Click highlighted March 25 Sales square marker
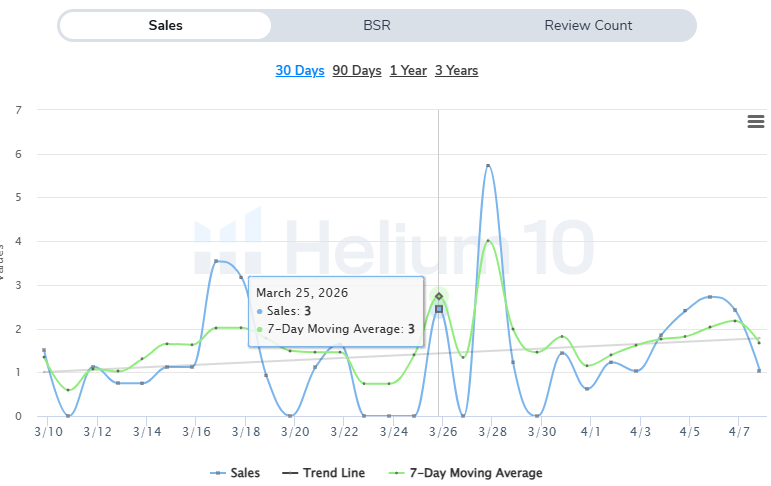 coord(439,309)
